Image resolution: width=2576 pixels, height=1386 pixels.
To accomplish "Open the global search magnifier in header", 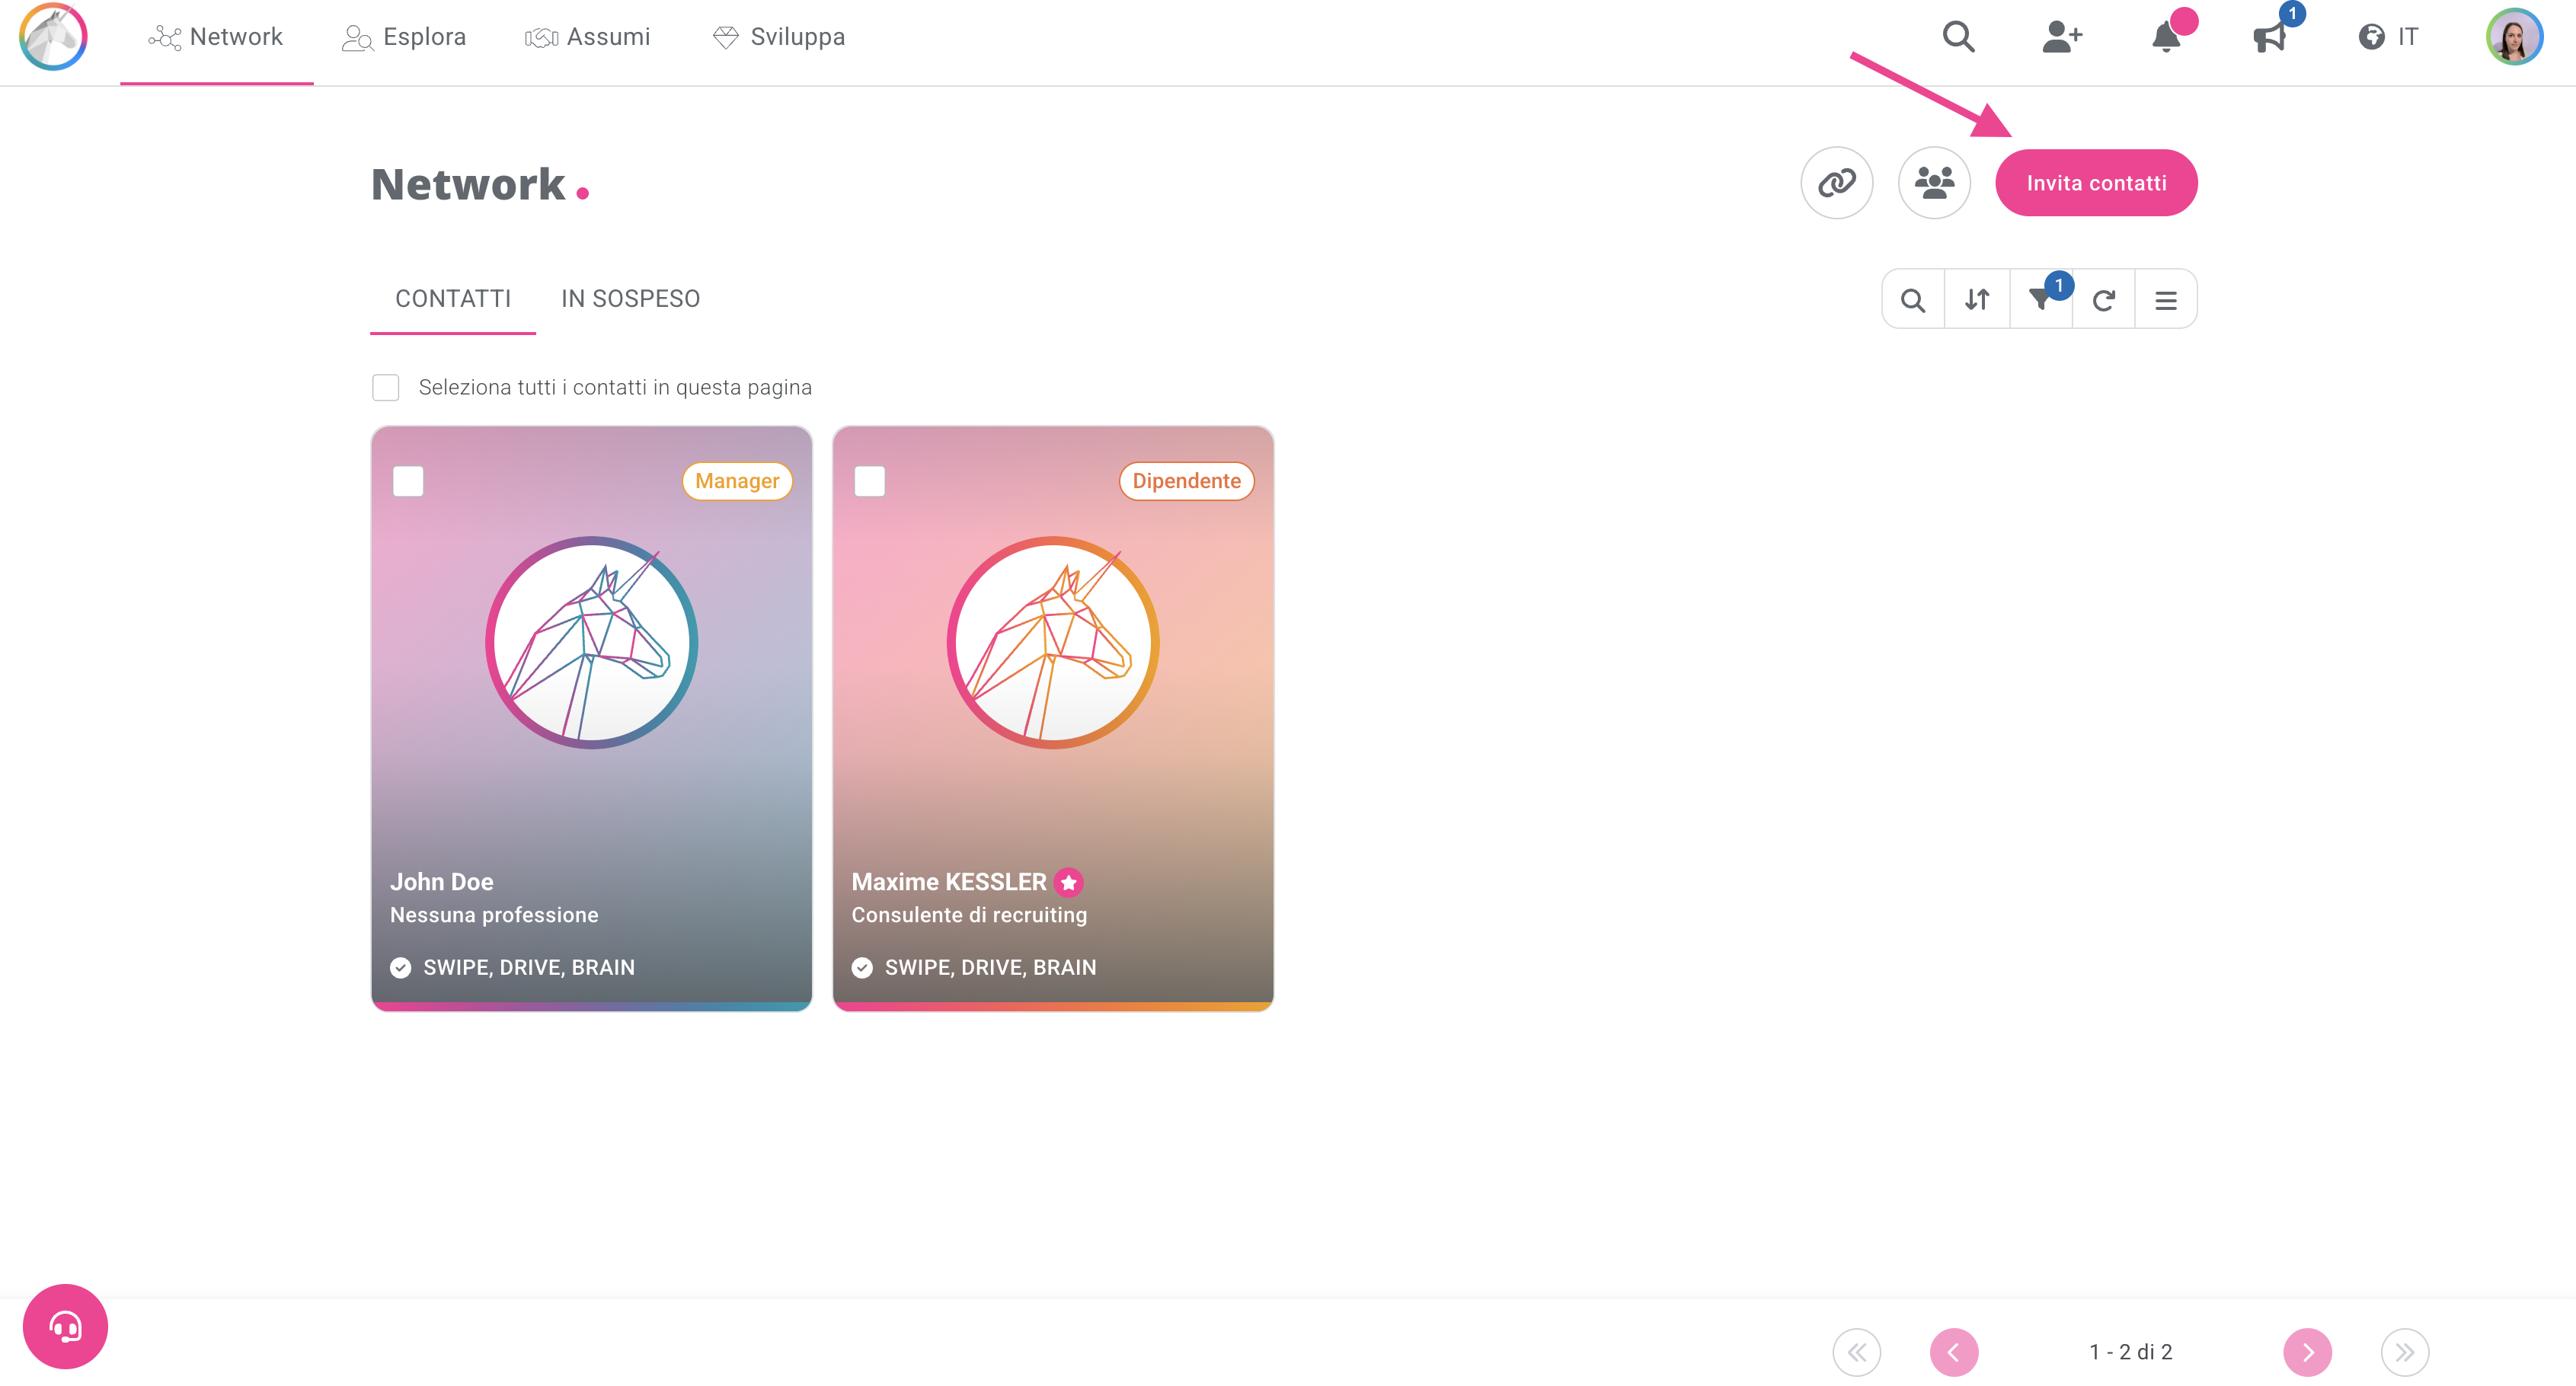I will click(1958, 37).
